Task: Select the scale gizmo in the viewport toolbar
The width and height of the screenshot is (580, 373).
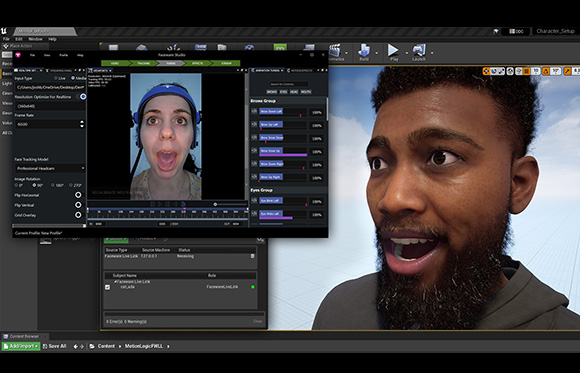Action: point(501,71)
